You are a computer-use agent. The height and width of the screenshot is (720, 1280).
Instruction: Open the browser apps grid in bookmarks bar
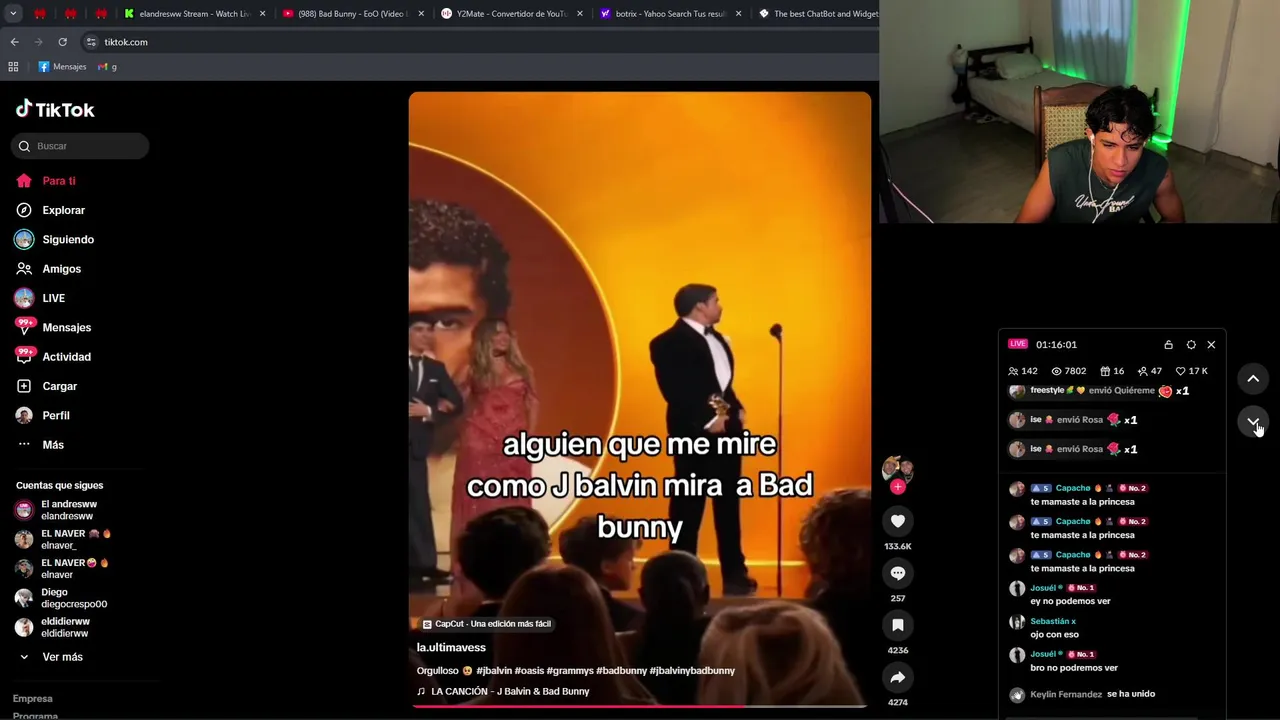(13, 67)
